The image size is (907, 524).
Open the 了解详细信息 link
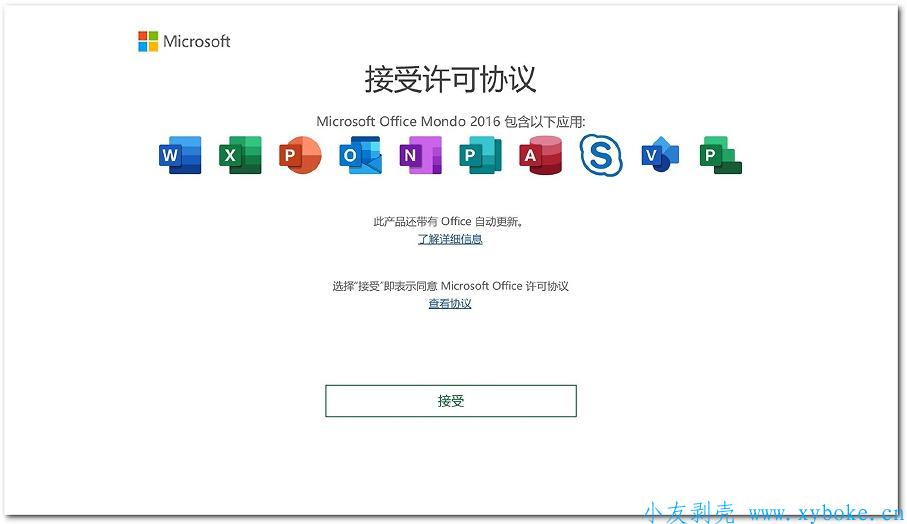click(450, 240)
